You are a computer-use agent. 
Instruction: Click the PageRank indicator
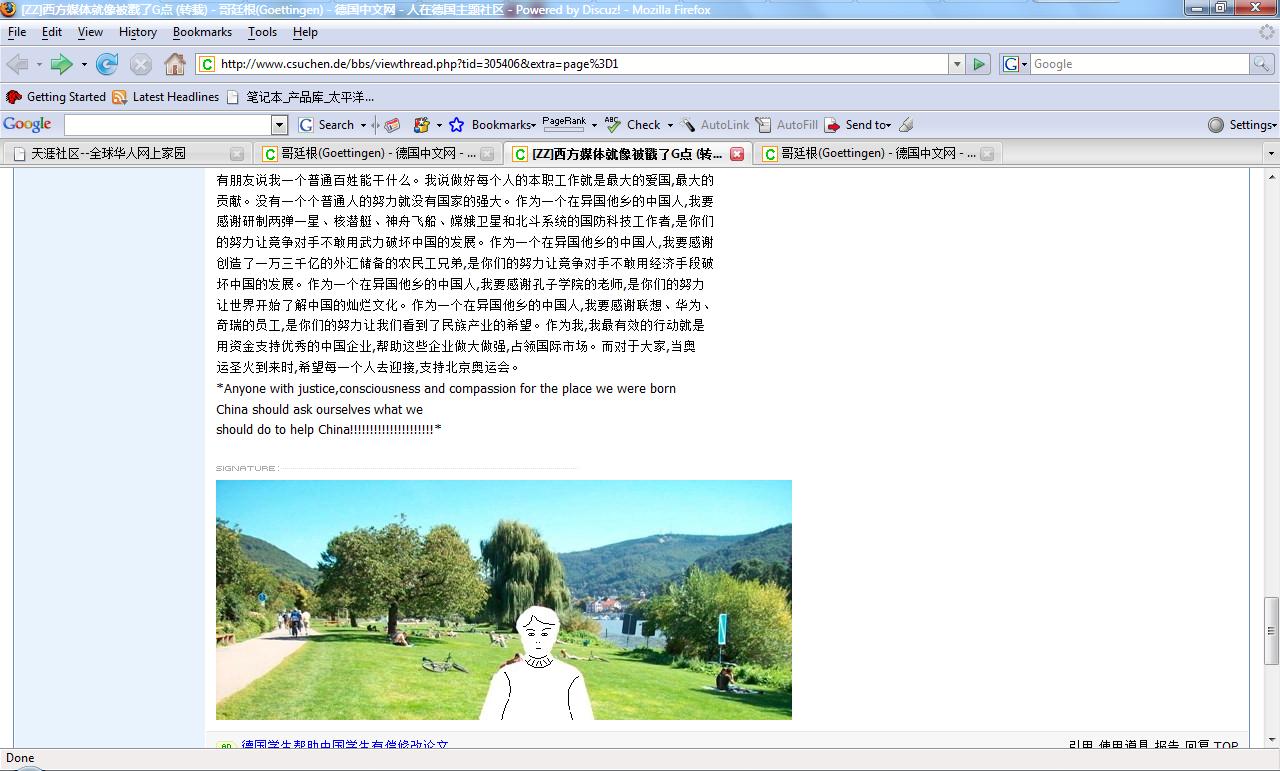click(564, 124)
